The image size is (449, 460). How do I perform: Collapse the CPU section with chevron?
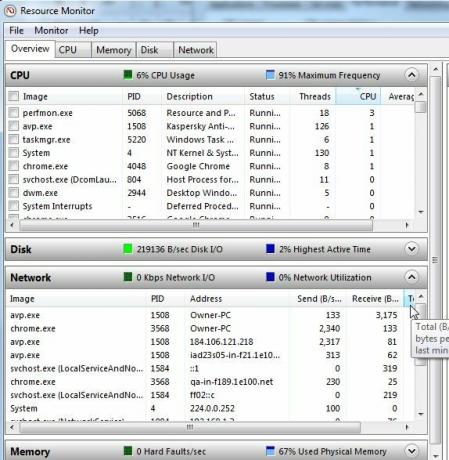pyautogui.click(x=412, y=75)
